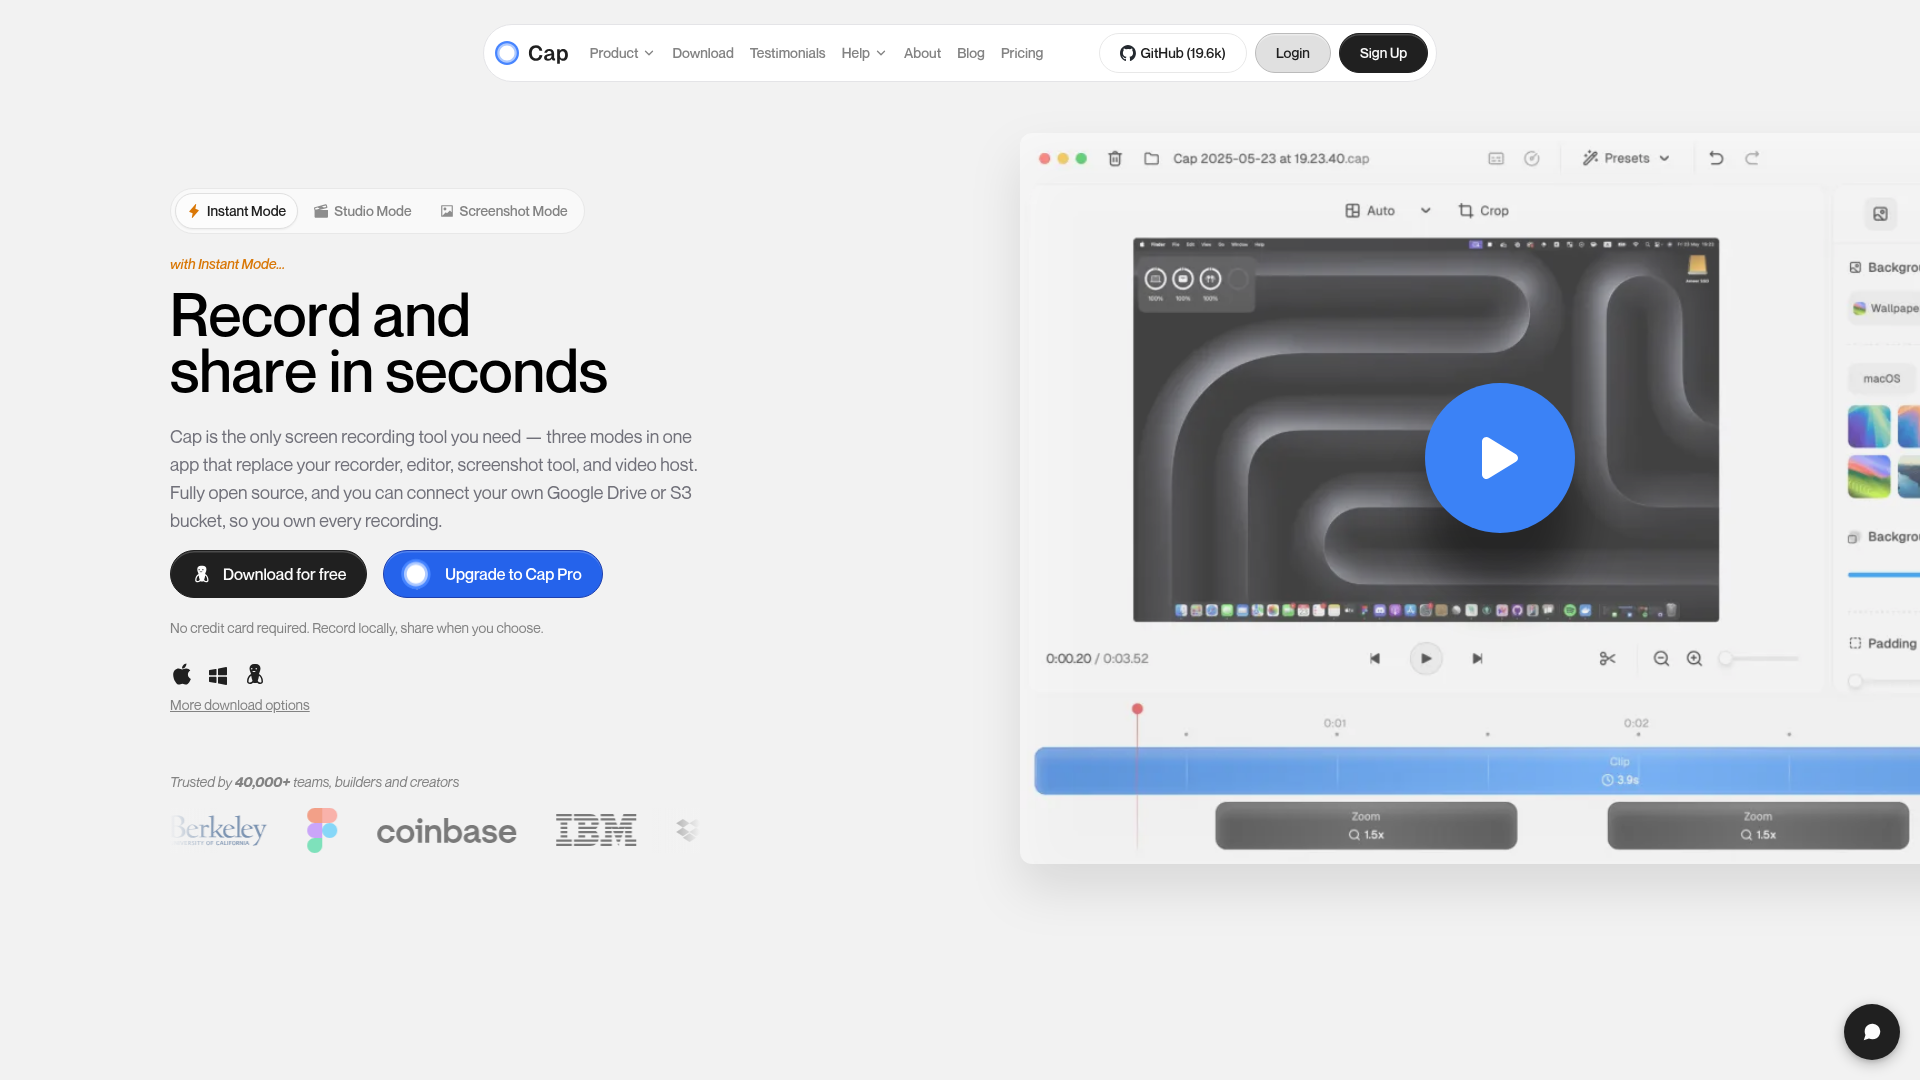Viewport: 1920px width, 1080px height.
Task: Click the Crop tool
Action: 1483,211
